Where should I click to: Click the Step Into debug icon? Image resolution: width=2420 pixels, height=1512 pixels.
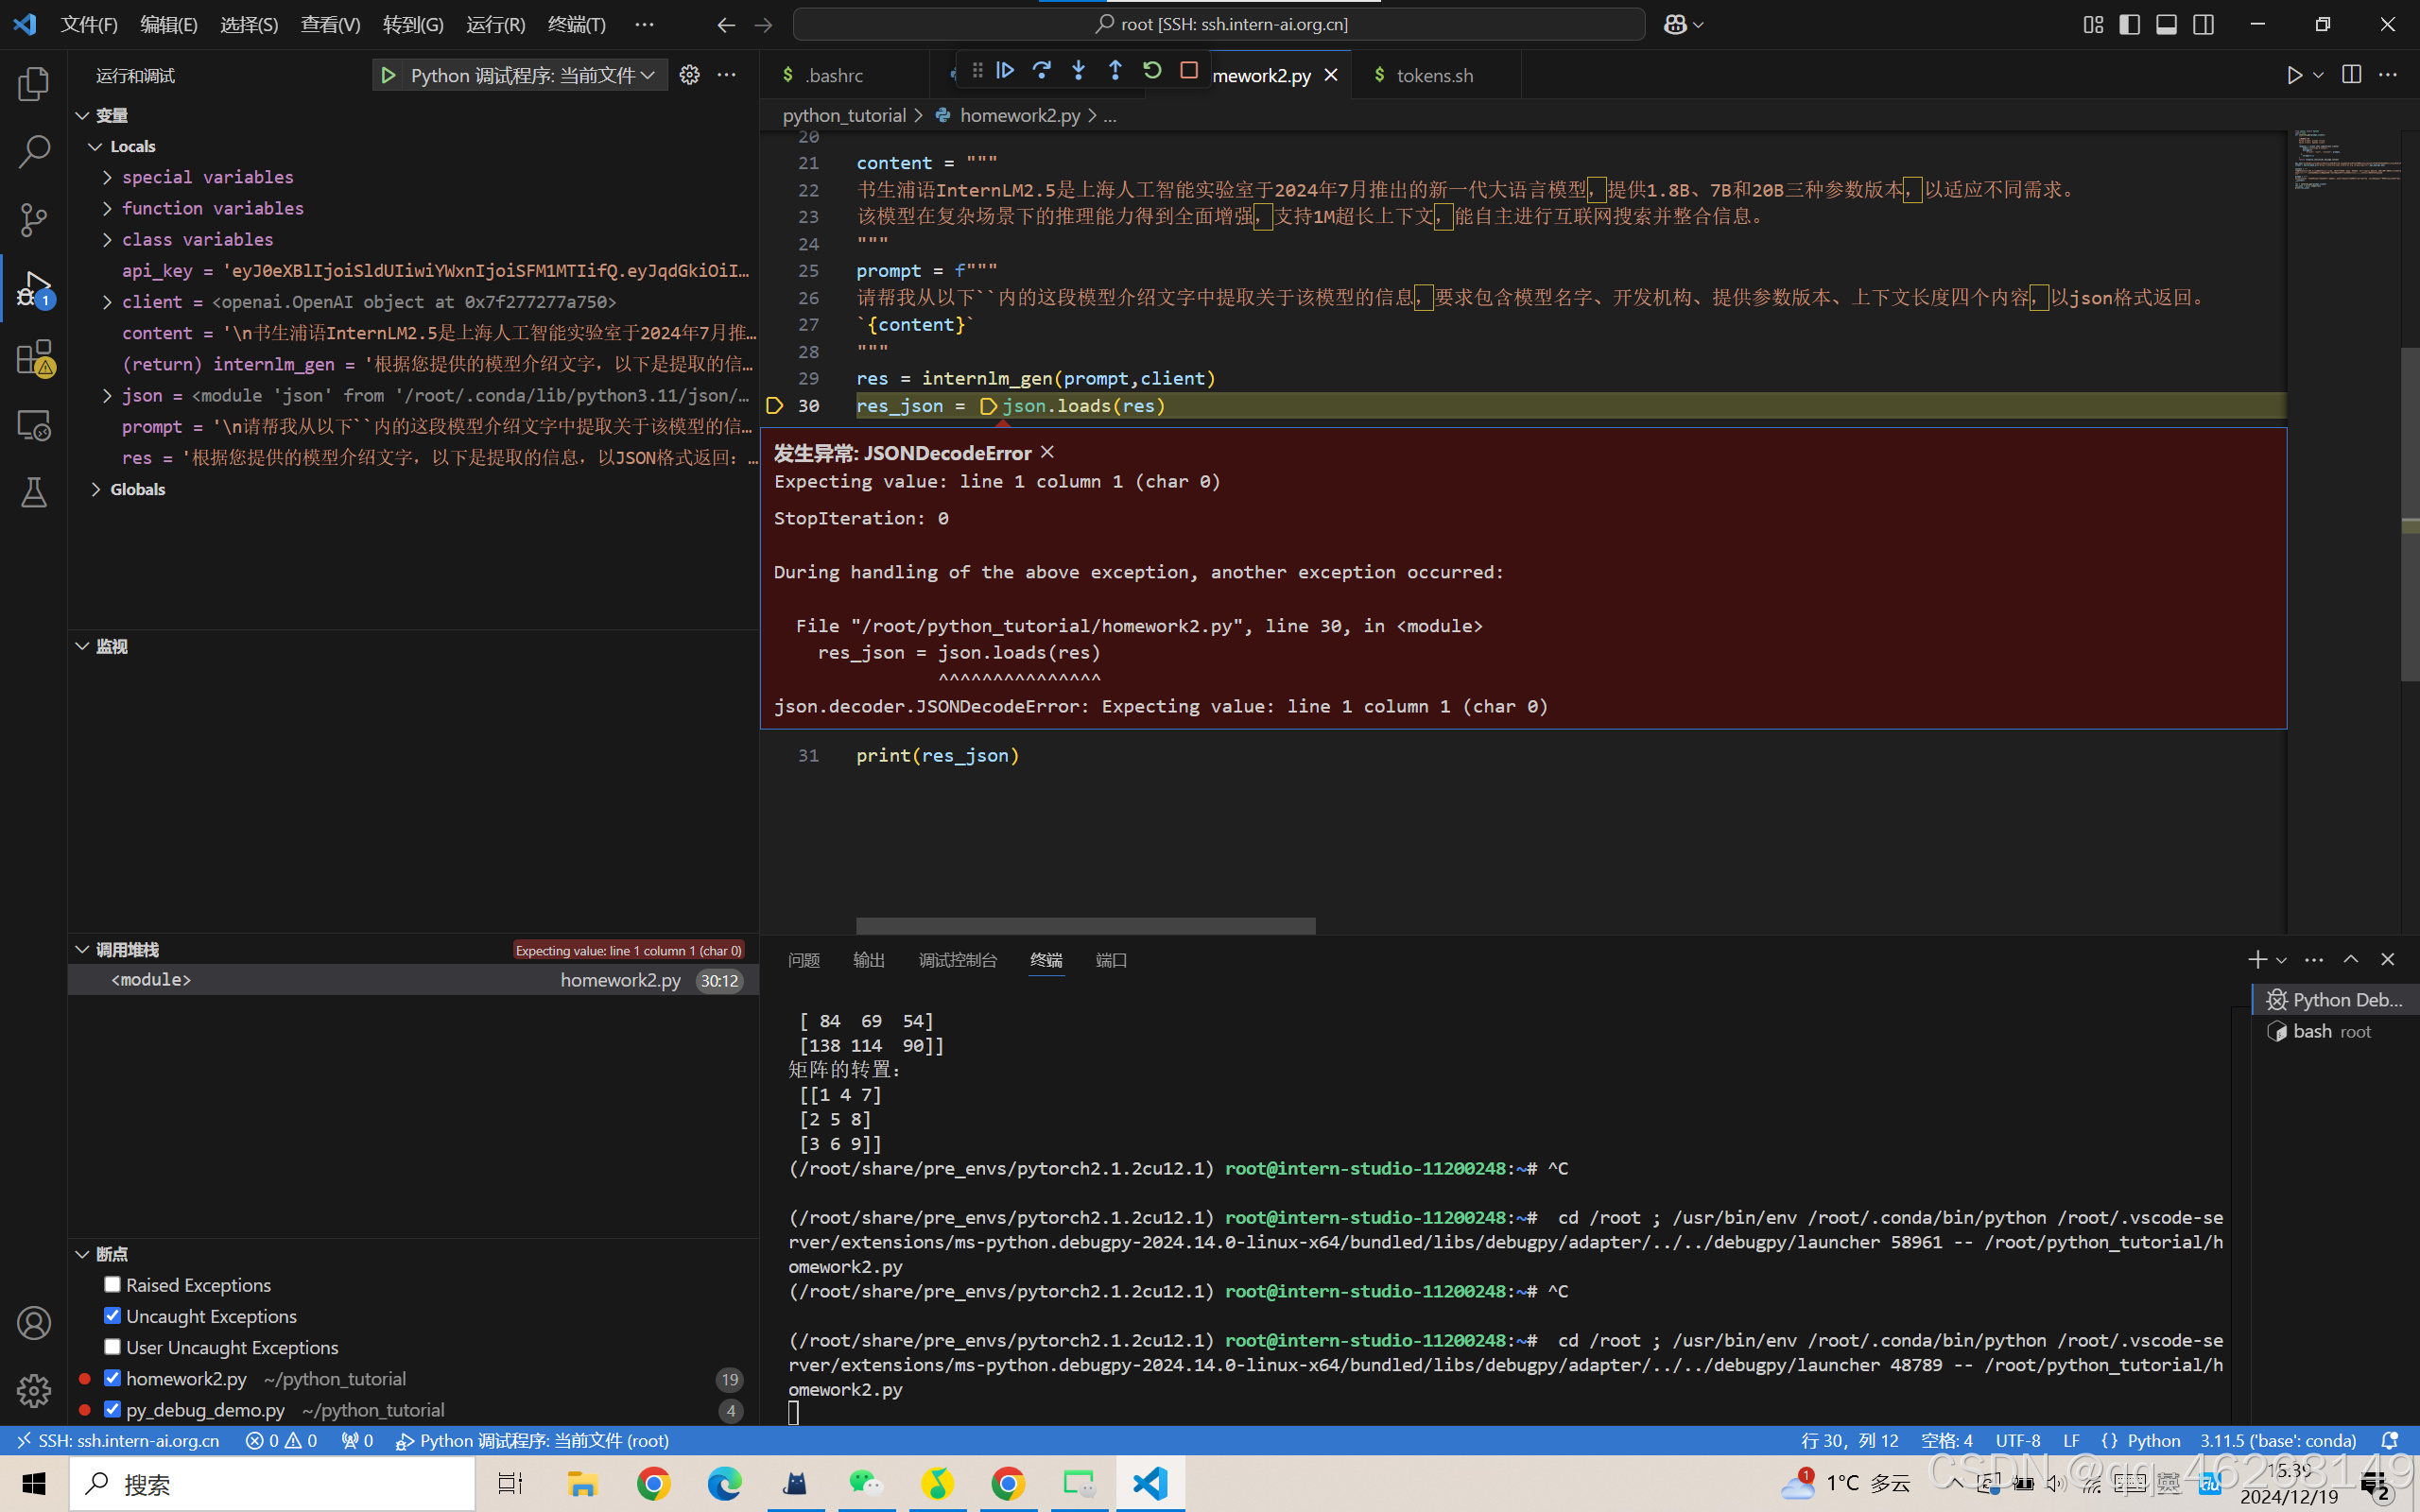(x=1078, y=71)
